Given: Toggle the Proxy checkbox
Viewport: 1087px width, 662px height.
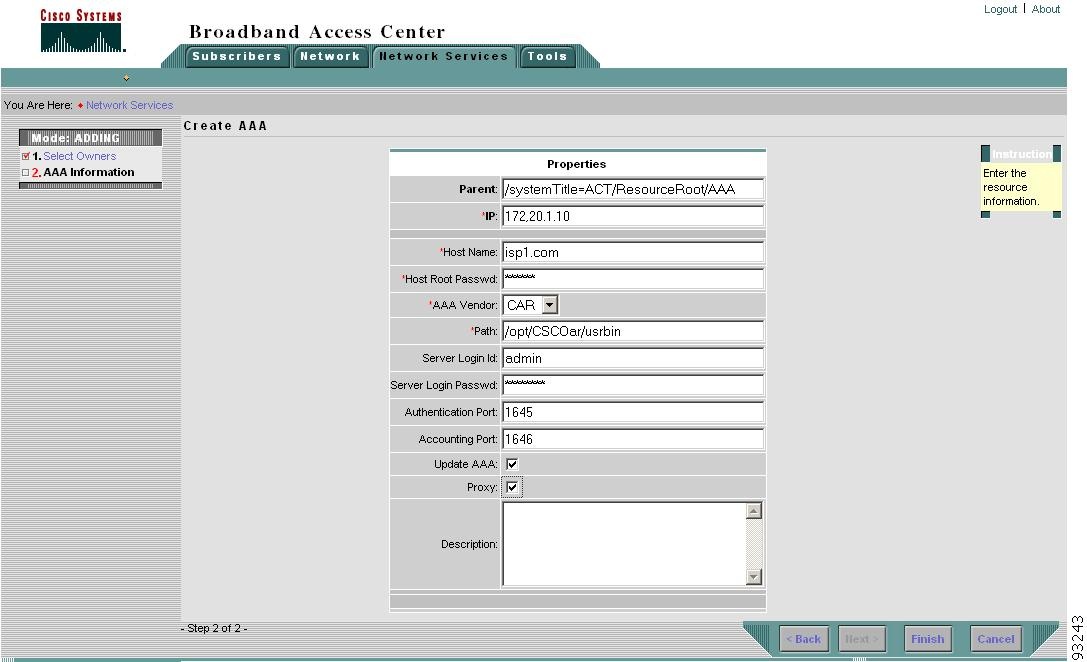Looking at the screenshot, I should point(512,487).
